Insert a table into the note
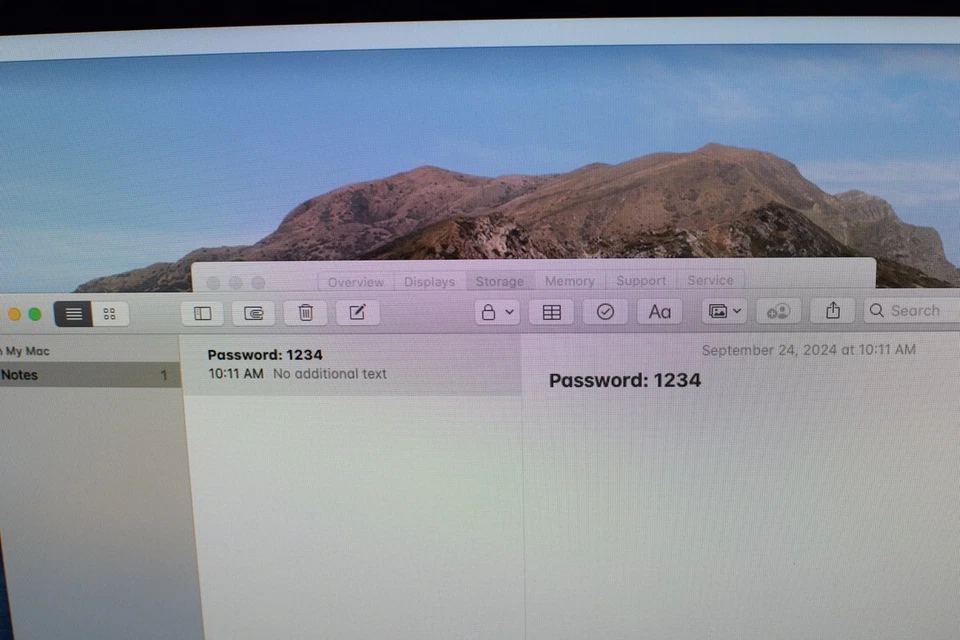The image size is (960, 640). pyautogui.click(x=551, y=311)
